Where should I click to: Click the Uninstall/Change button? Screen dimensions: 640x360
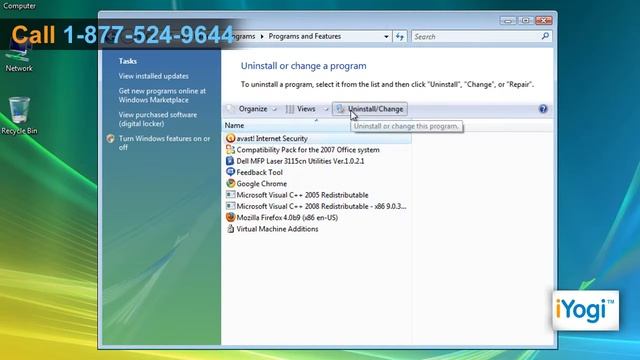pos(370,109)
